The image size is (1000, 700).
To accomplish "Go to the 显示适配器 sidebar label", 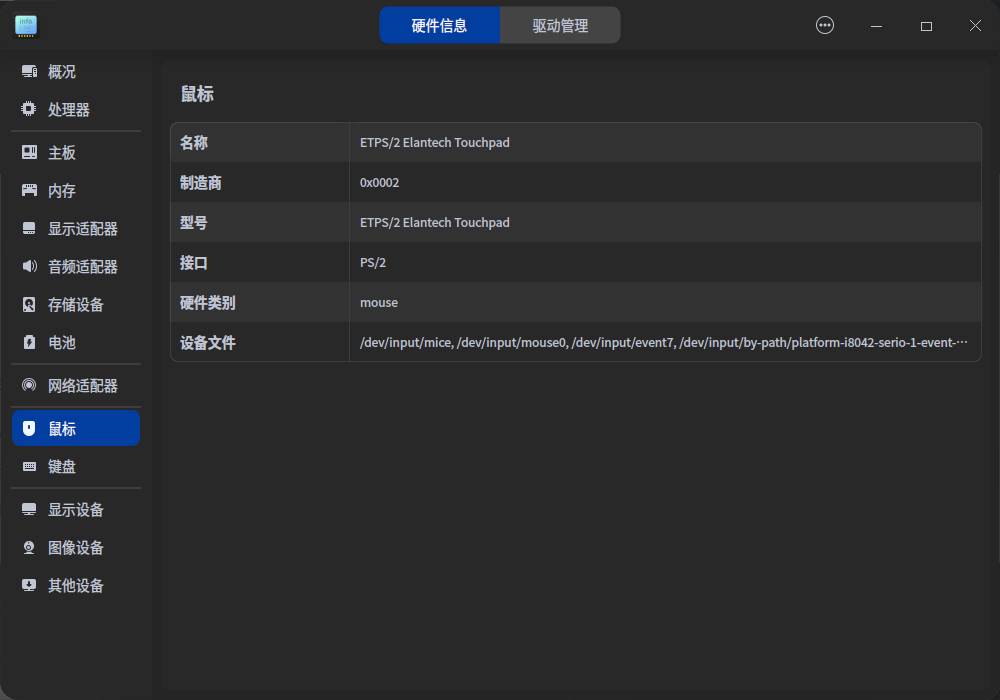I will (x=83, y=229).
